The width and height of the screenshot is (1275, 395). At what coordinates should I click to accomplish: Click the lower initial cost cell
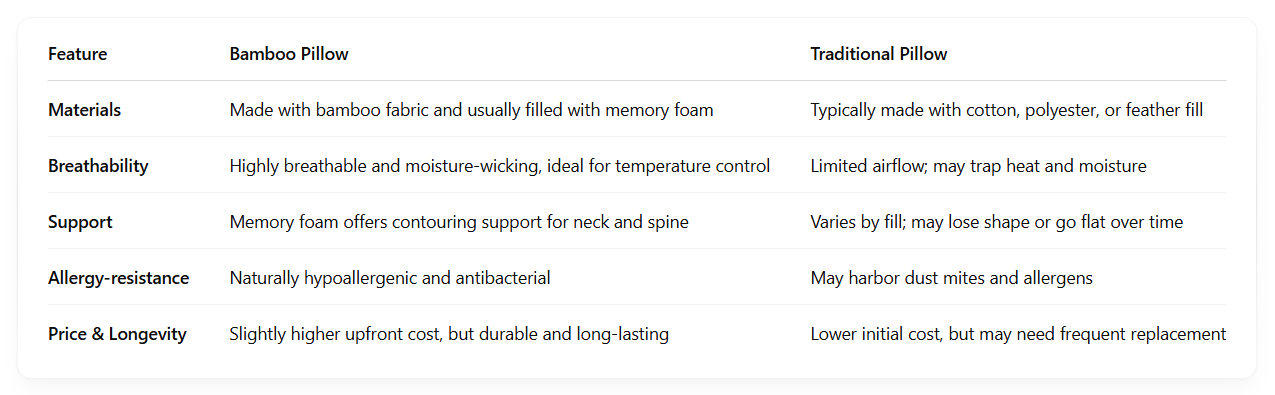(1018, 334)
